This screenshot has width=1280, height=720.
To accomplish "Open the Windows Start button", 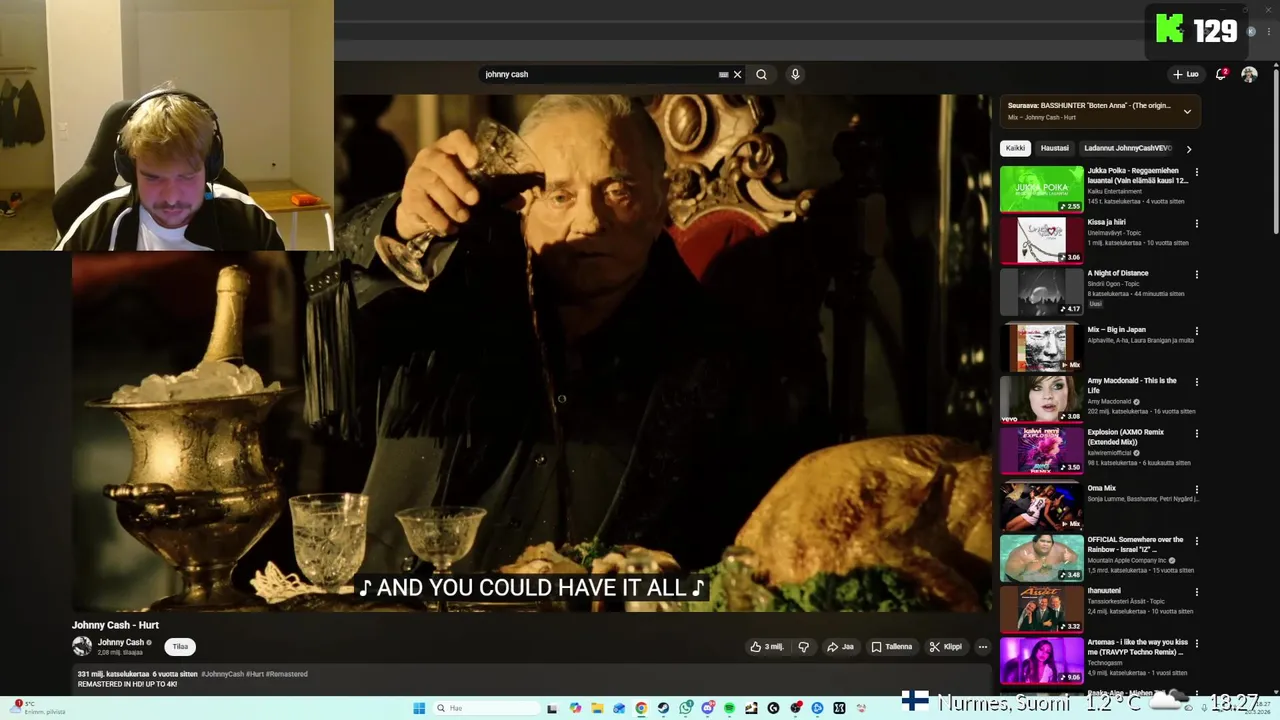I will click(419, 708).
